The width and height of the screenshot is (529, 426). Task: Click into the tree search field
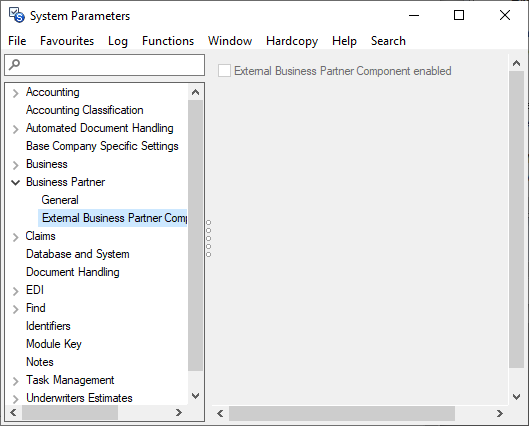coord(105,65)
